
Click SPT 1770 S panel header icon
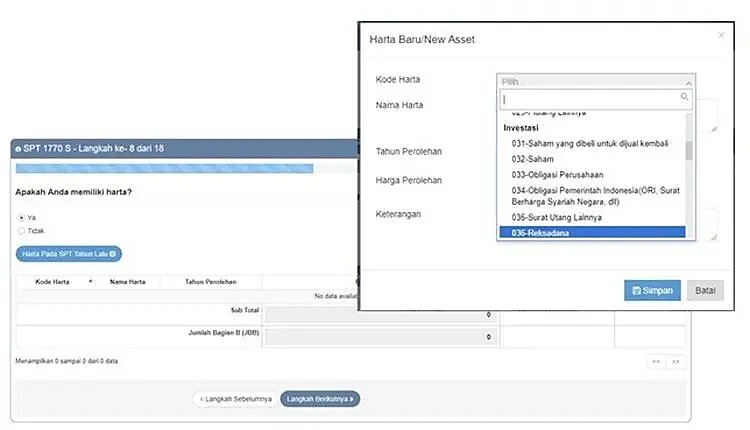18,149
